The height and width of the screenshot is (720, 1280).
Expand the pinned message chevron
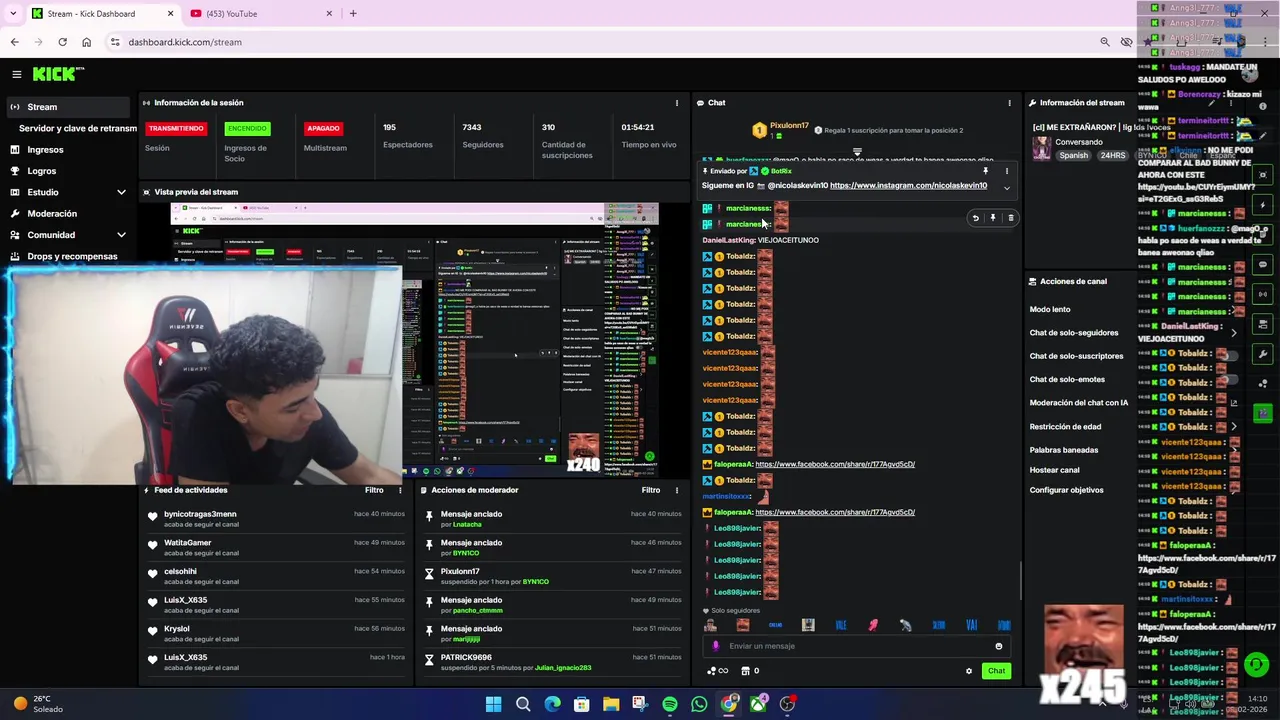click(1007, 188)
